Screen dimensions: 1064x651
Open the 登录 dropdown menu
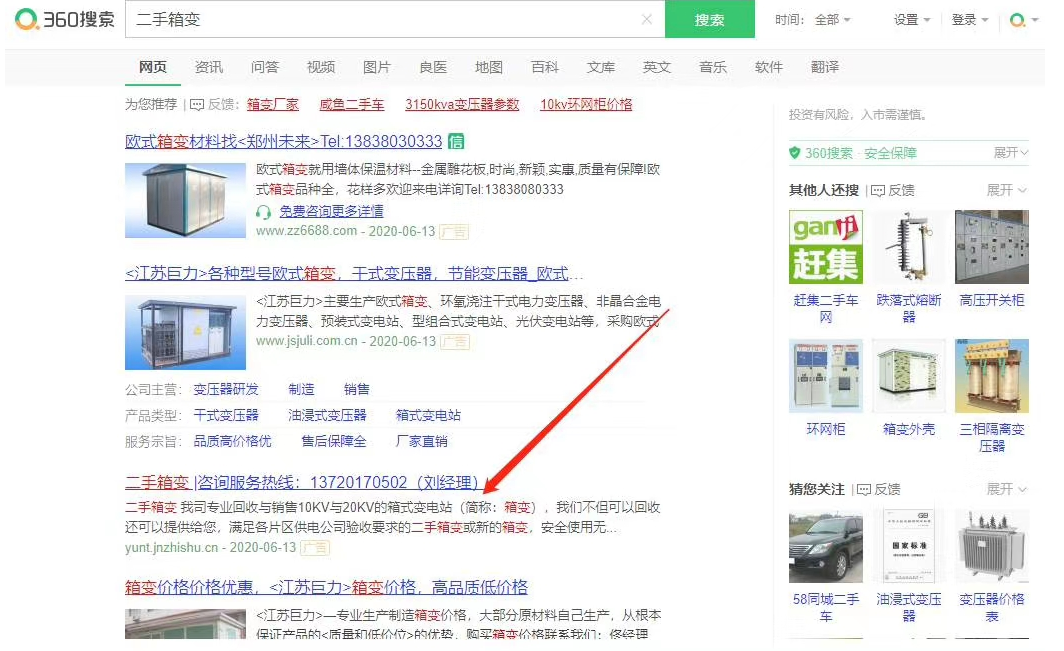pyautogui.click(x=970, y=20)
